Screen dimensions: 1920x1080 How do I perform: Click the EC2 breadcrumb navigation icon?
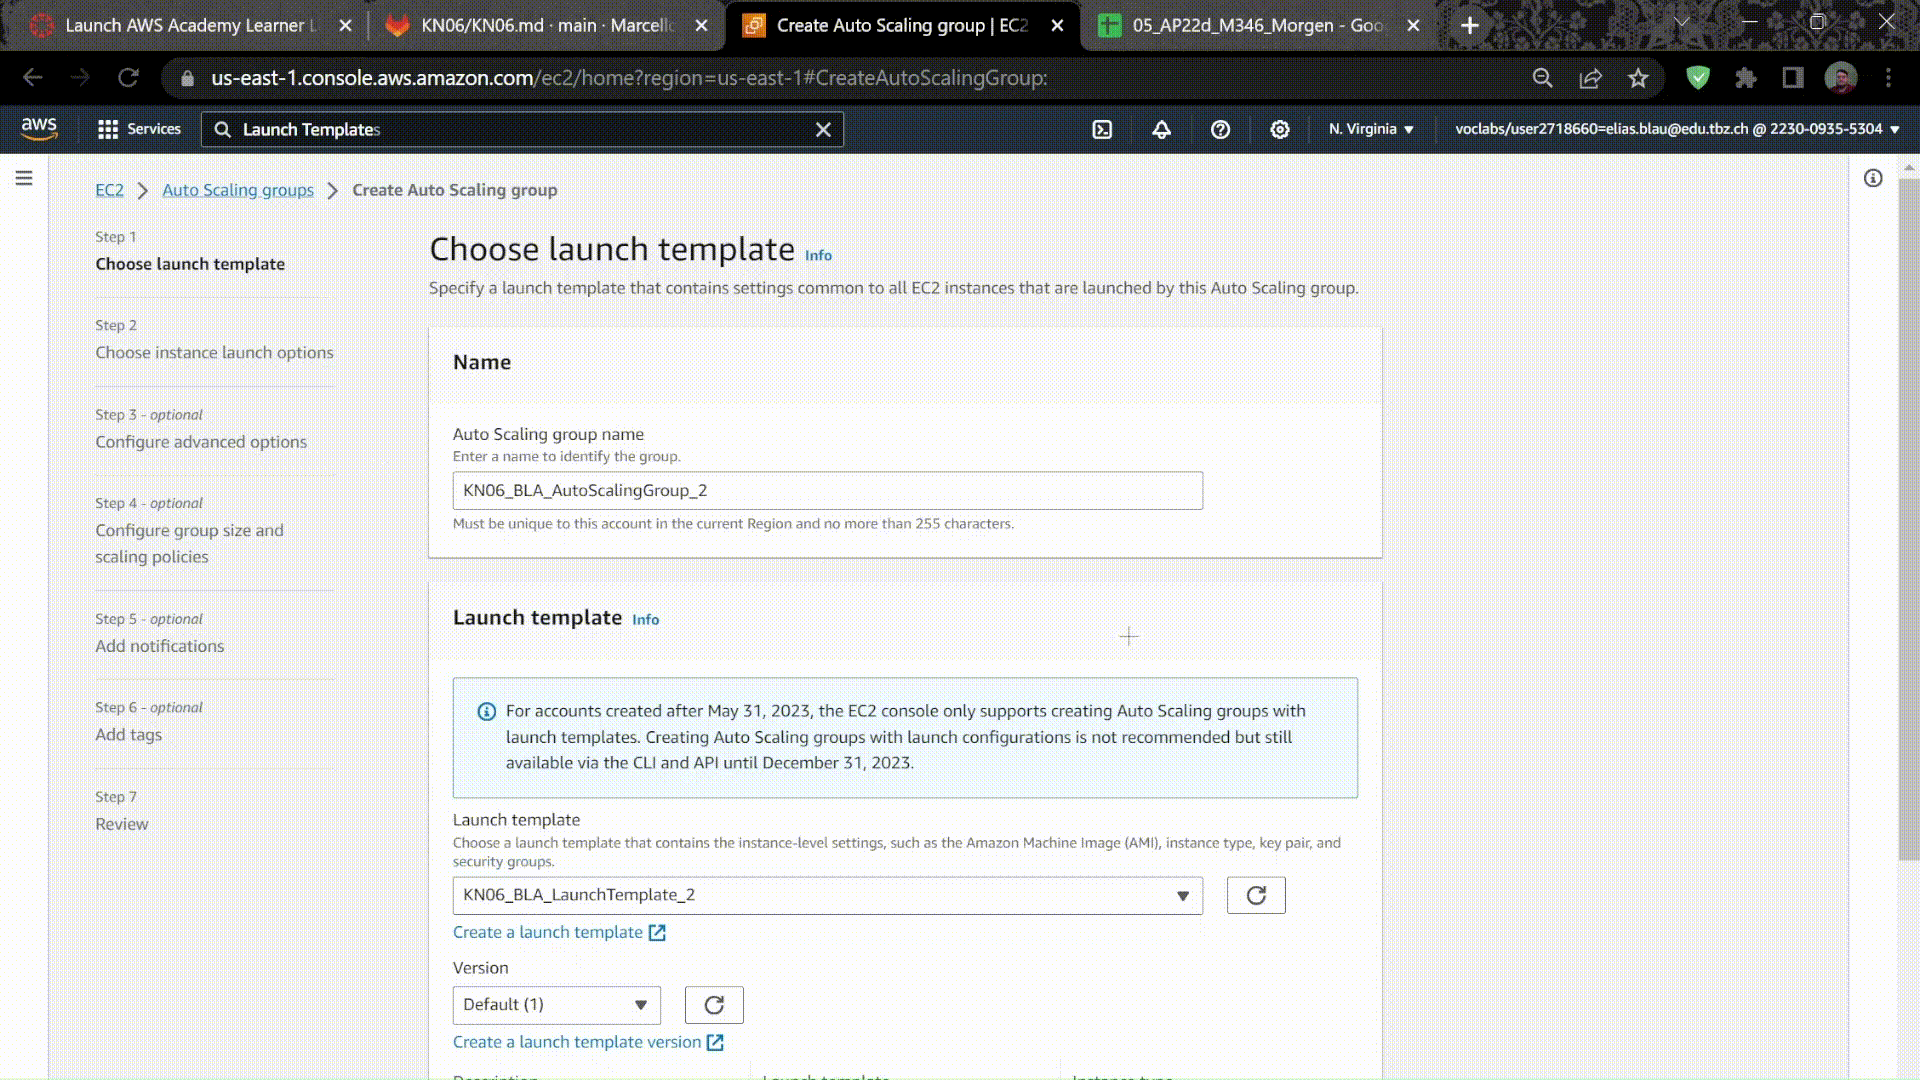click(x=108, y=189)
